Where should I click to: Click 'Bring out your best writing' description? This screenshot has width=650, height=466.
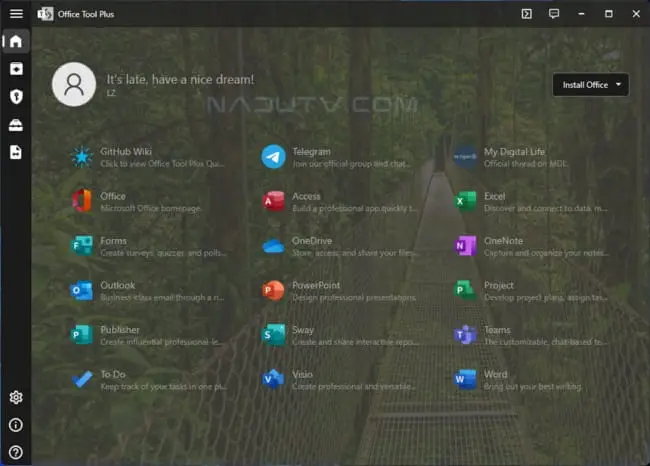pos(532,386)
